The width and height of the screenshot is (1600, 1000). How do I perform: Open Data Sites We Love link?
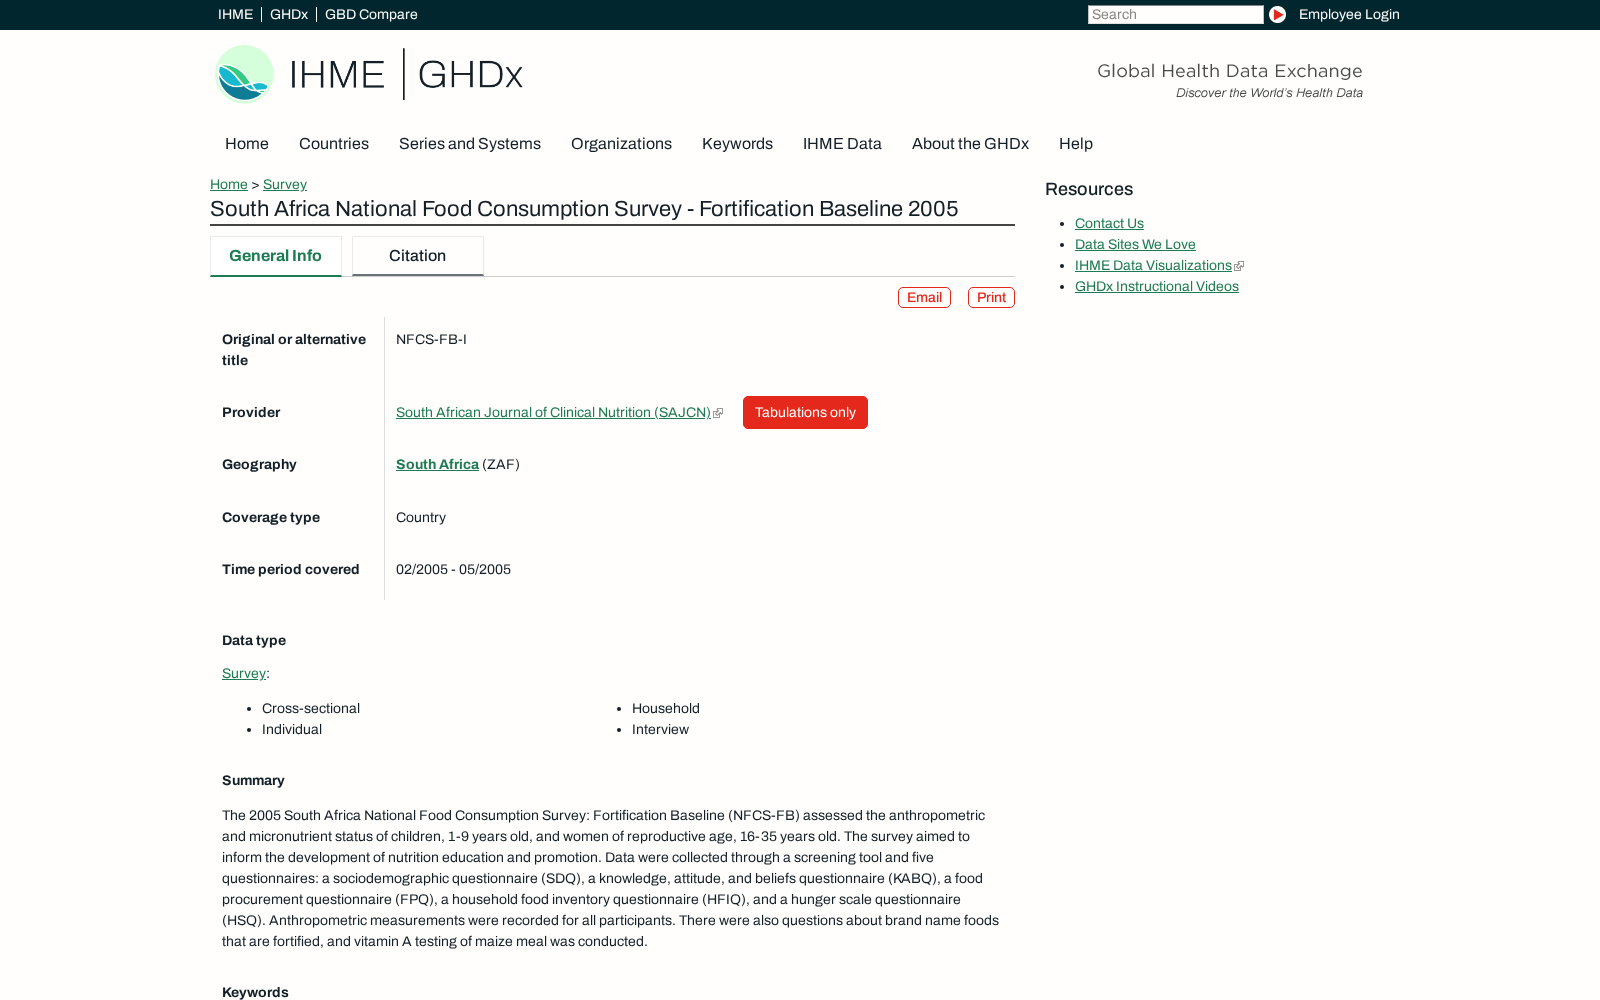(1135, 244)
